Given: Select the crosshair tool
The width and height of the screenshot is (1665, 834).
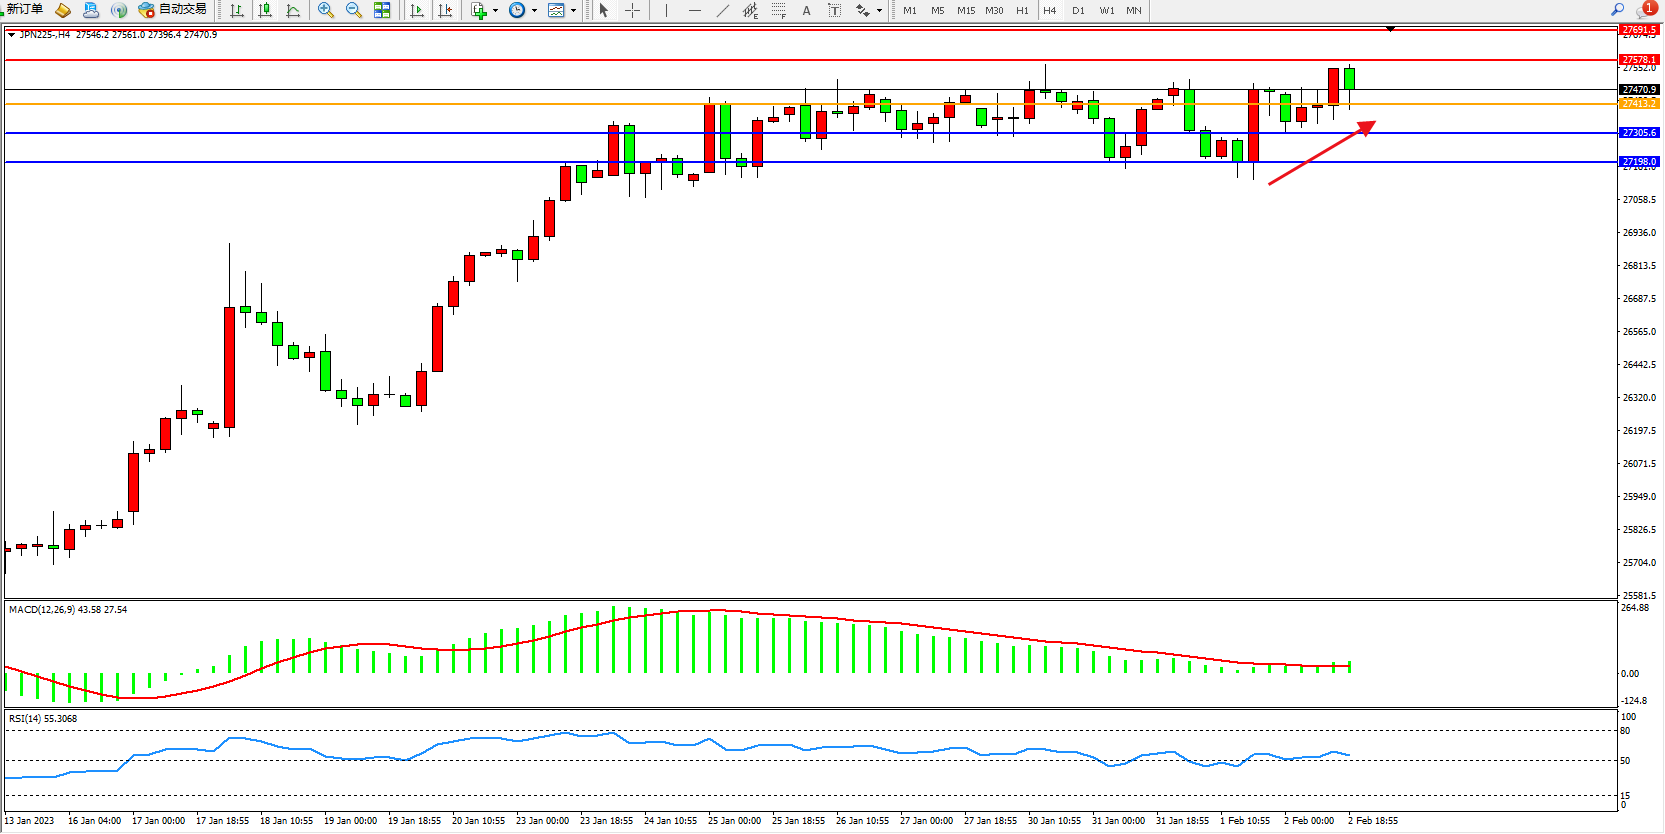Looking at the screenshot, I should (632, 10).
